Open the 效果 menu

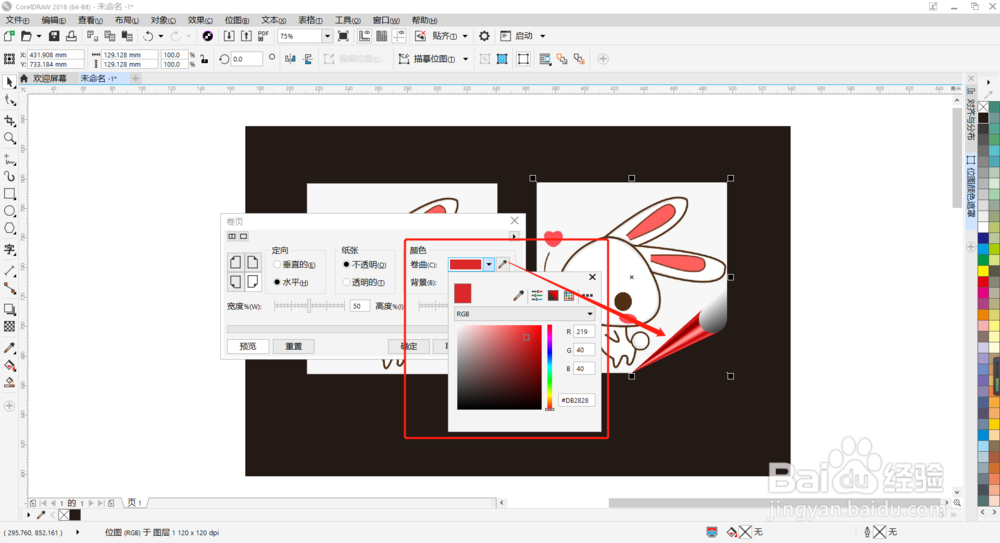200,20
